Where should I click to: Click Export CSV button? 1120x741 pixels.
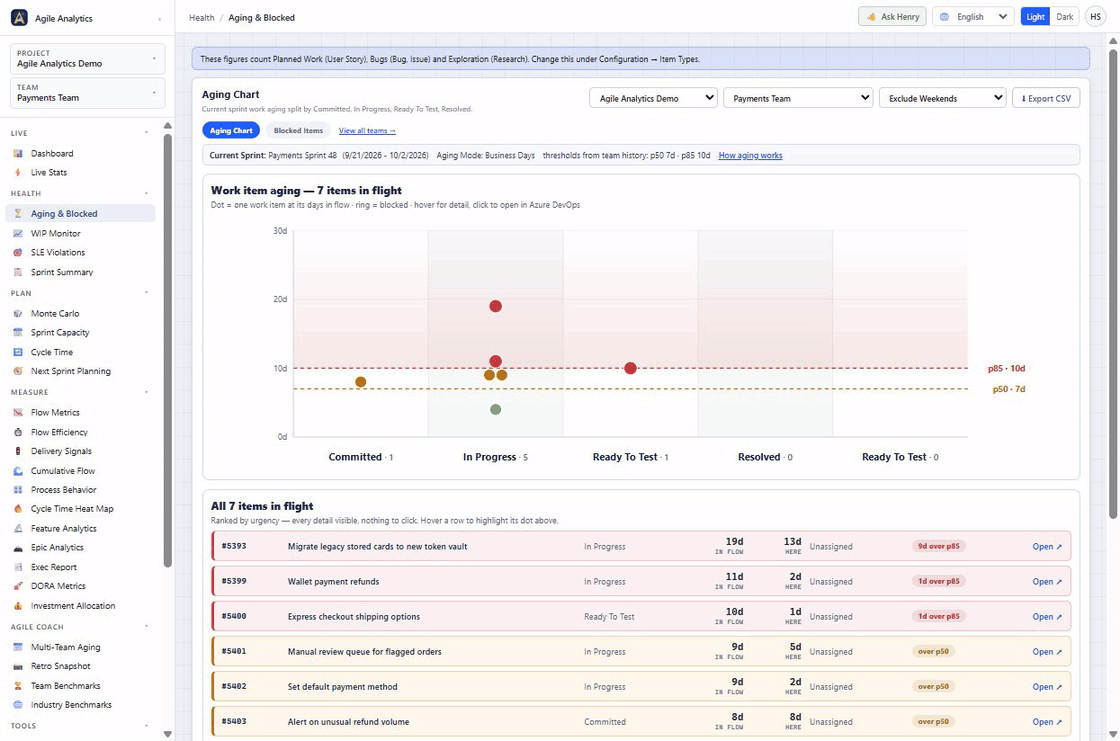click(1046, 99)
